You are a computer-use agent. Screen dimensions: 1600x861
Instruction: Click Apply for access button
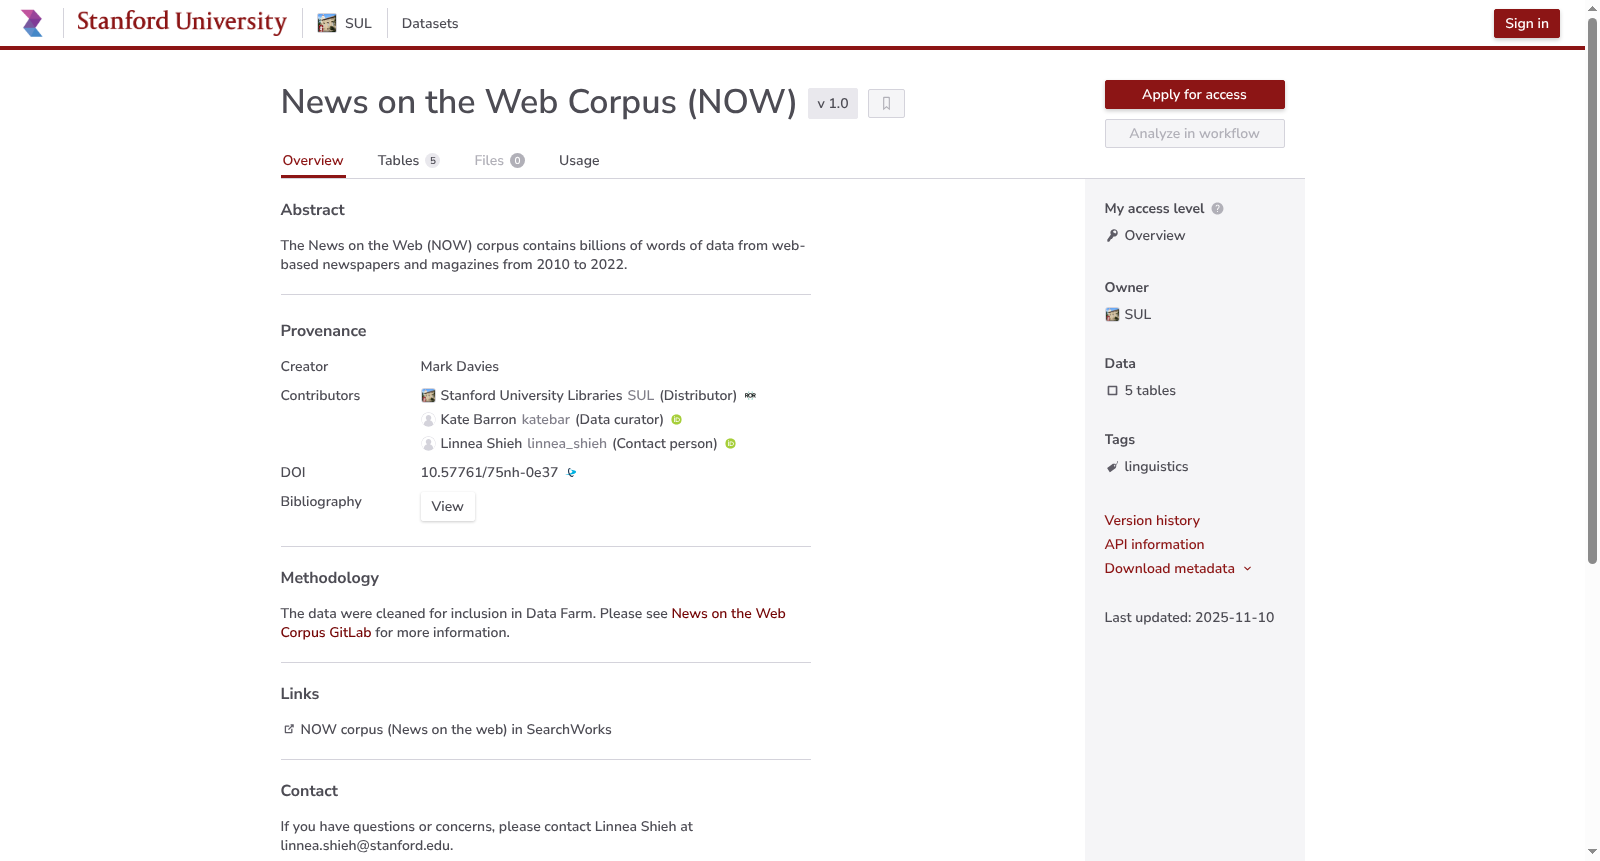(x=1194, y=95)
